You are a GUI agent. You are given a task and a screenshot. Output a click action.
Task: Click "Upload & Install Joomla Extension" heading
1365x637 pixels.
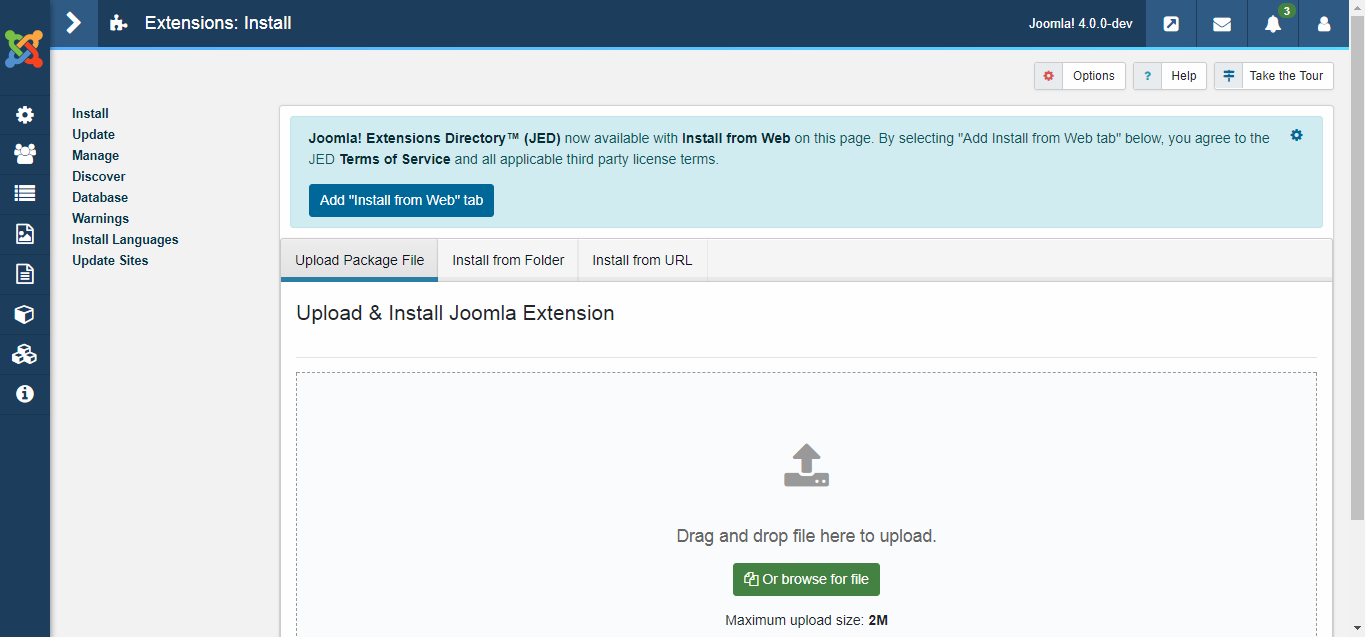(x=455, y=313)
